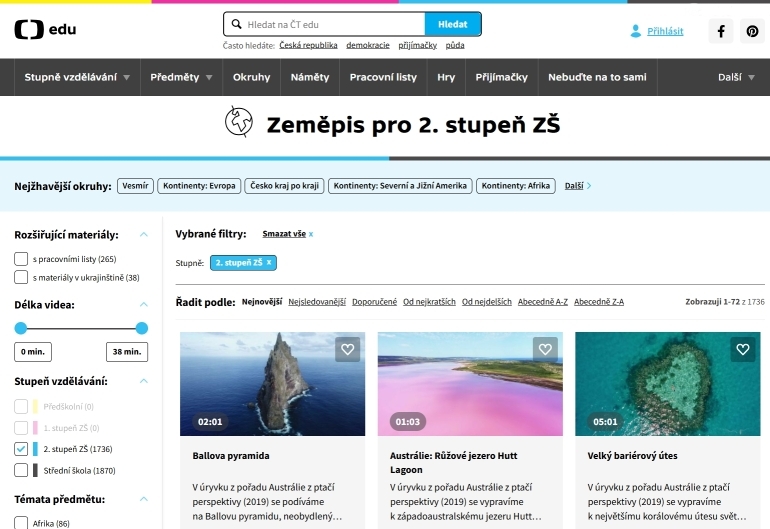Open the Facebook icon link

(x=720, y=31)
